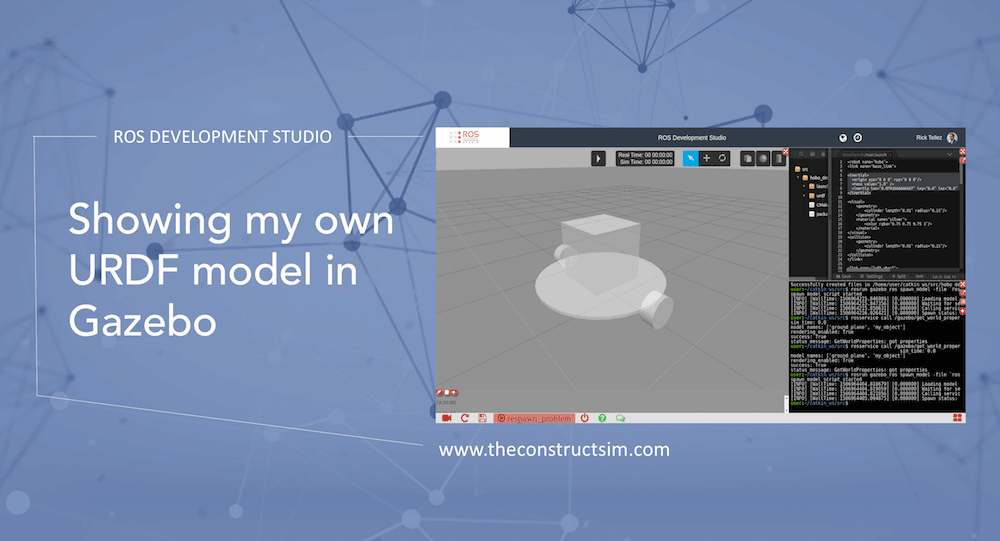Insert a box shape into the scene
Screen dimensions: 1000x541
[747, 158]
